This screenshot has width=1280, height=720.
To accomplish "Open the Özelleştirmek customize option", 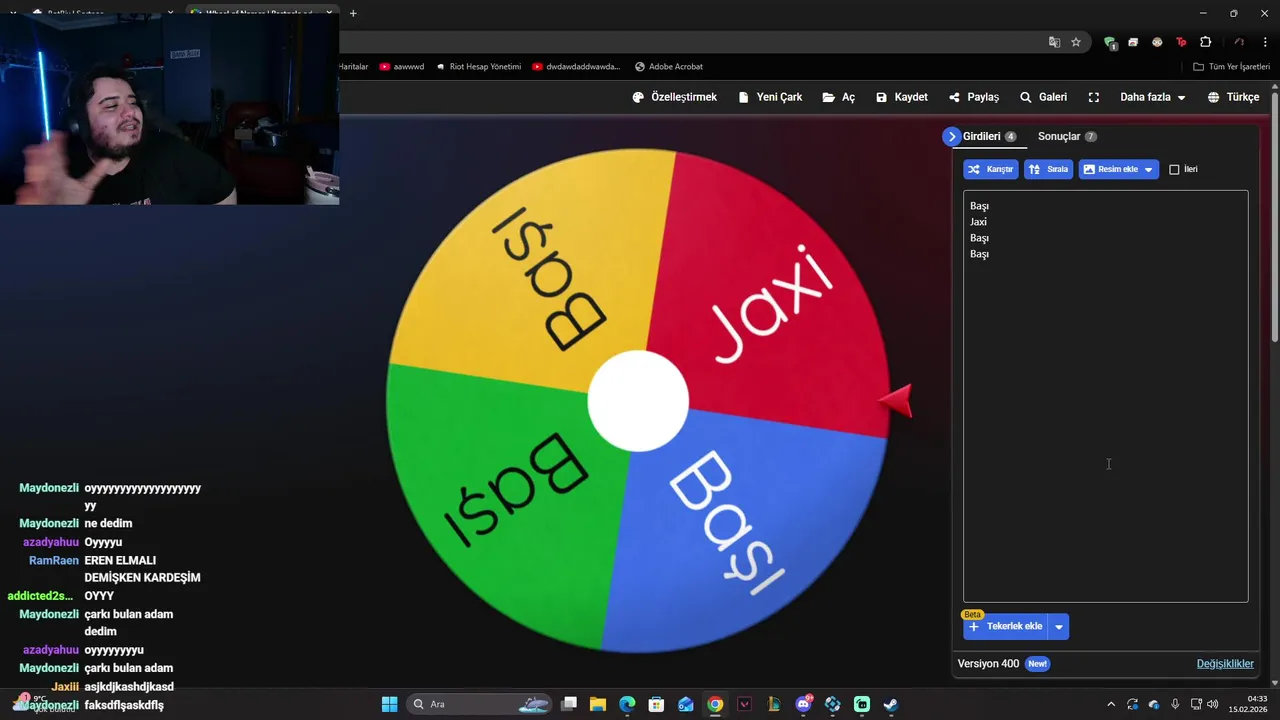I will coord(675,97).
